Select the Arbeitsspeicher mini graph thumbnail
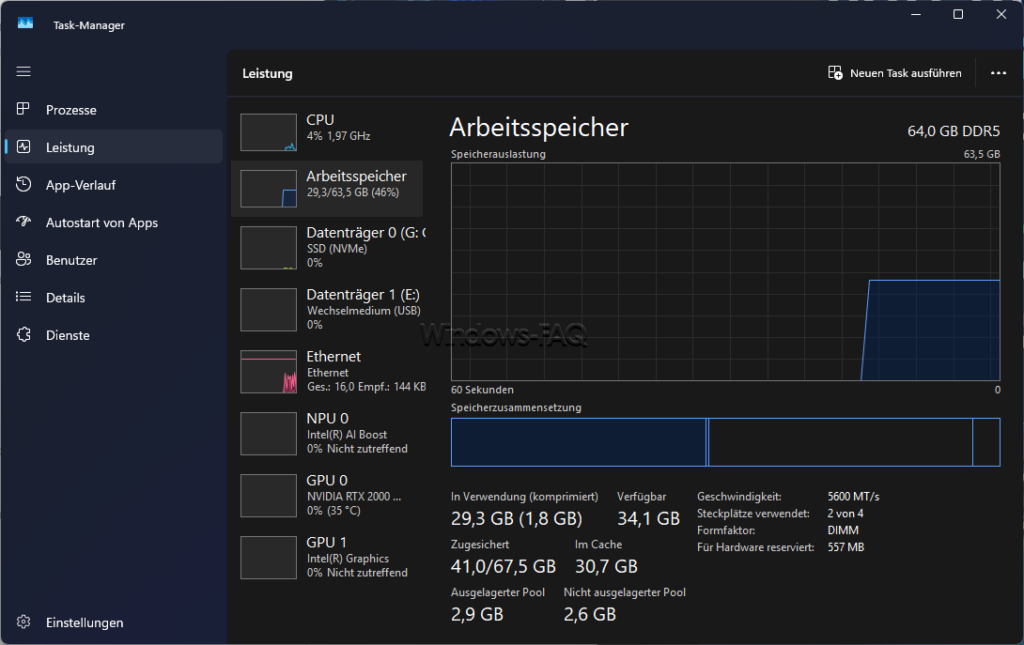1024x645 pixels. coord(268,189)
